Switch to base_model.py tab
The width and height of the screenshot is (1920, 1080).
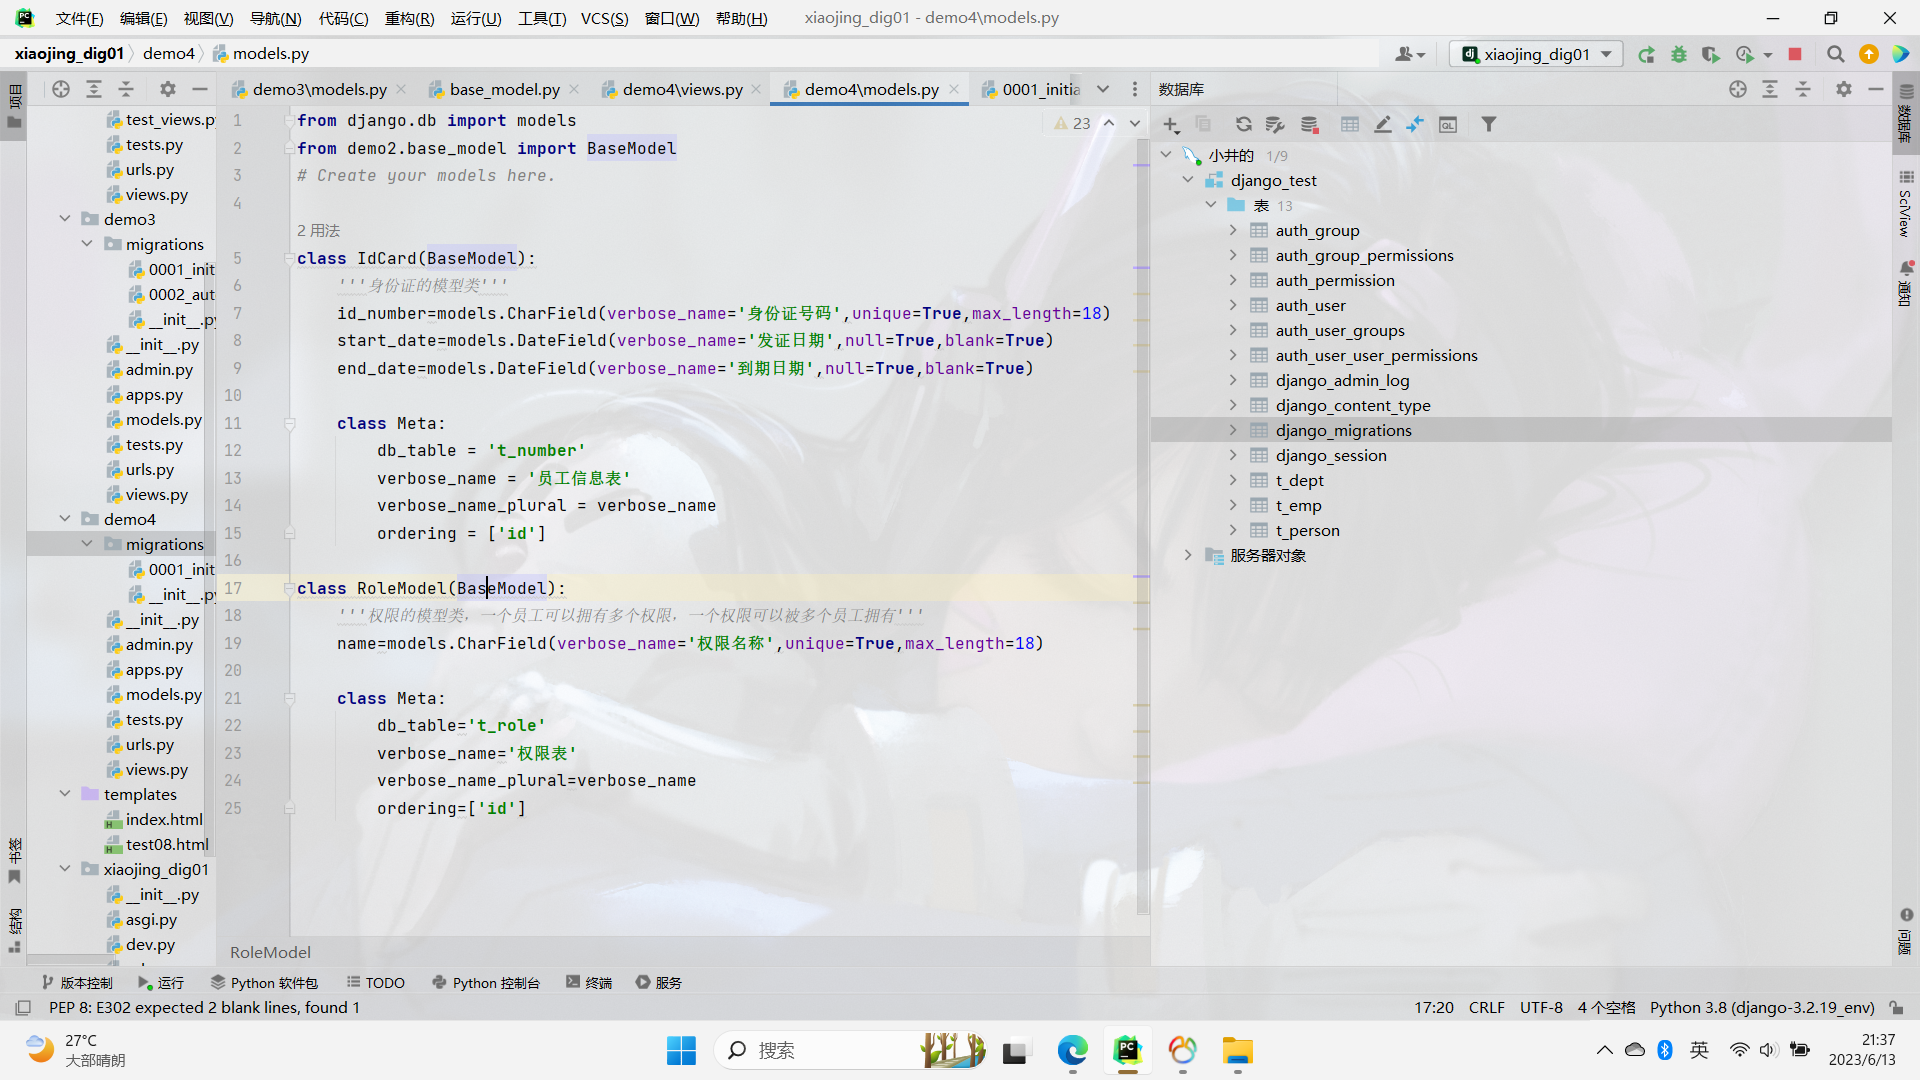pos(504,89)
